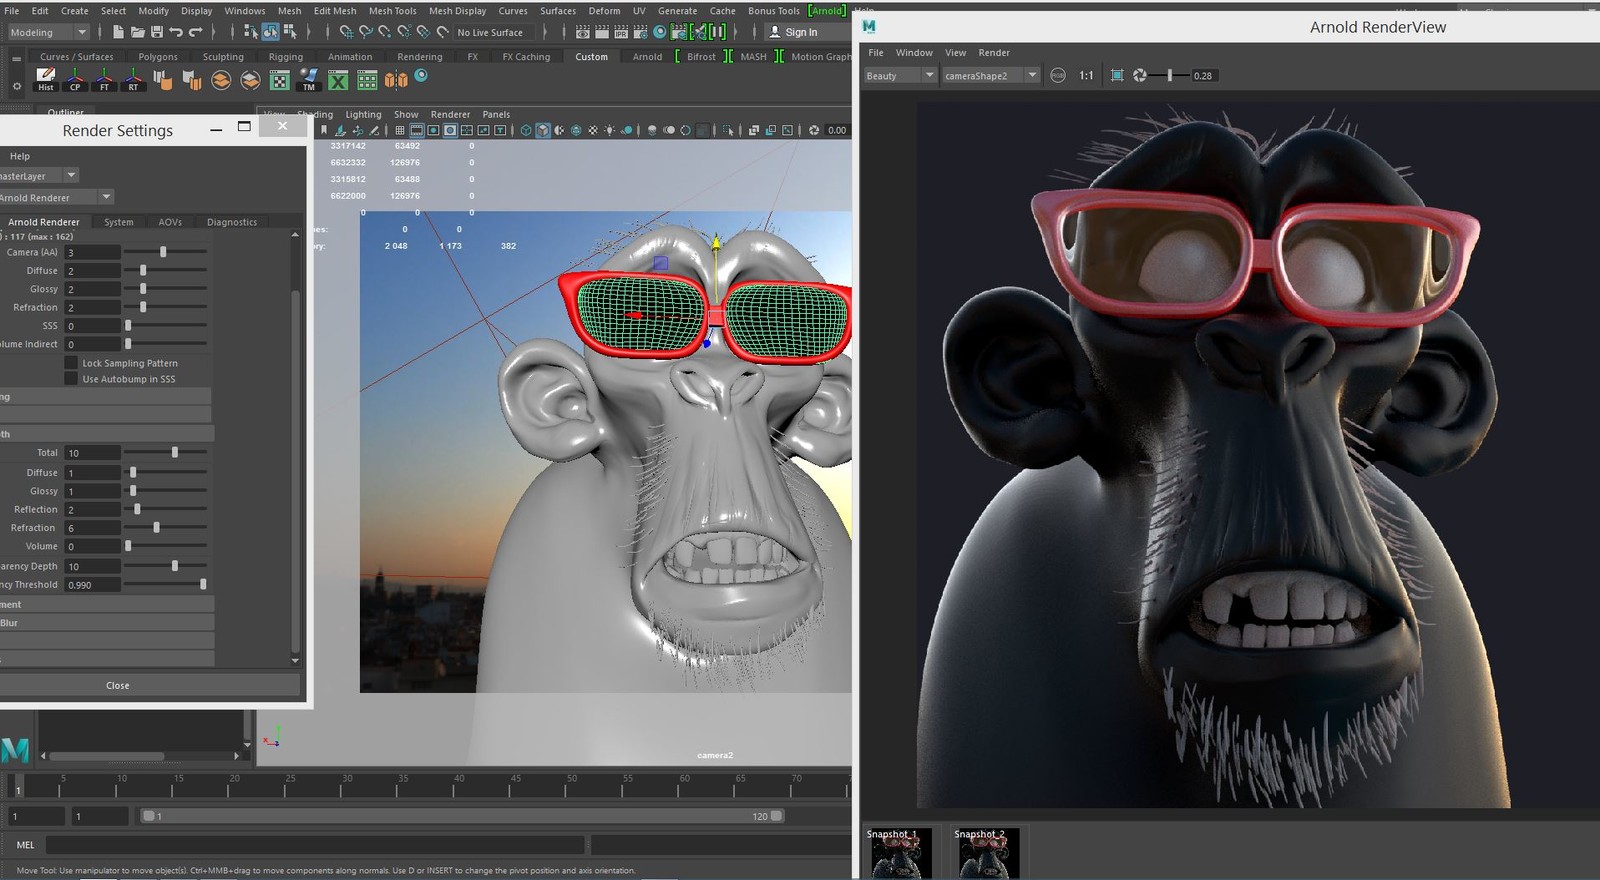Open a scene with the folder icon
This screenshot has width=1600, height=880.
coord(137,32)
